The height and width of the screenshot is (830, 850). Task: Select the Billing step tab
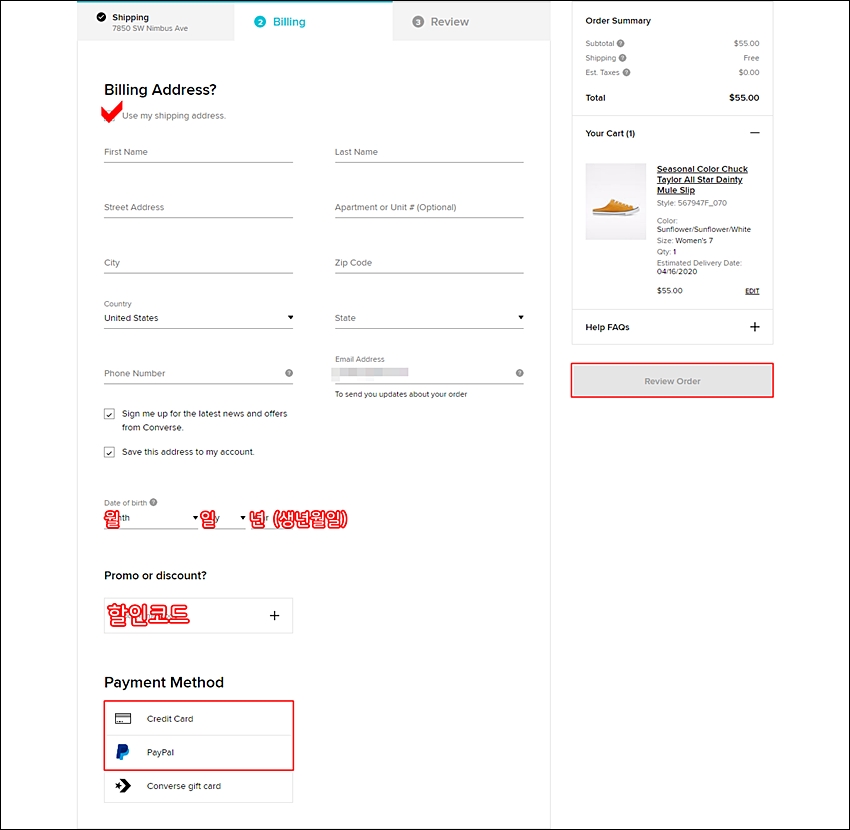pyautogui.click(x=313, y=22)
